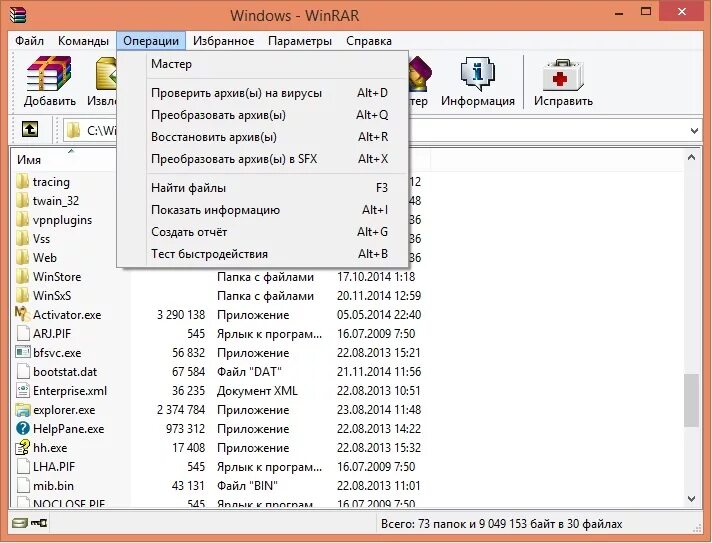This screenshot has width=712, height=543.
Task: Click the twain_32 folder icon
Action: (22, 201)
